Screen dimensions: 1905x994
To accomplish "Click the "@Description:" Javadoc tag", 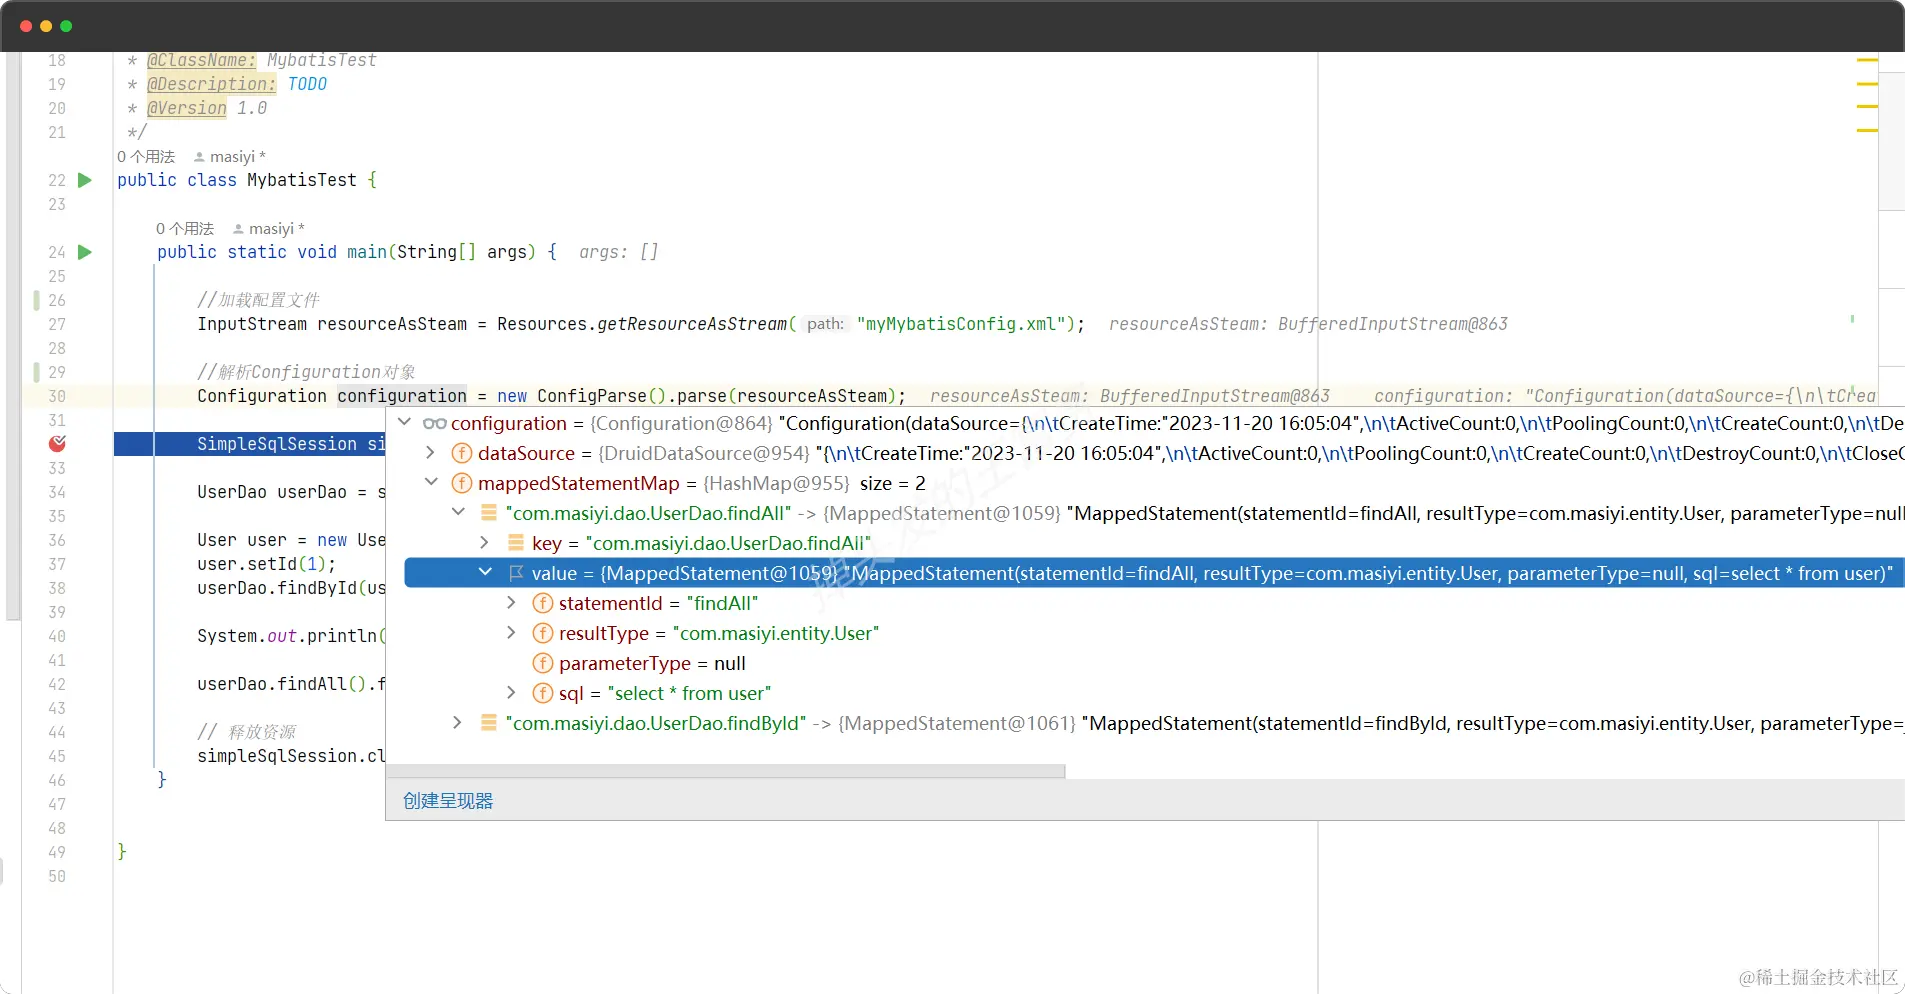I will coord(212,84).
